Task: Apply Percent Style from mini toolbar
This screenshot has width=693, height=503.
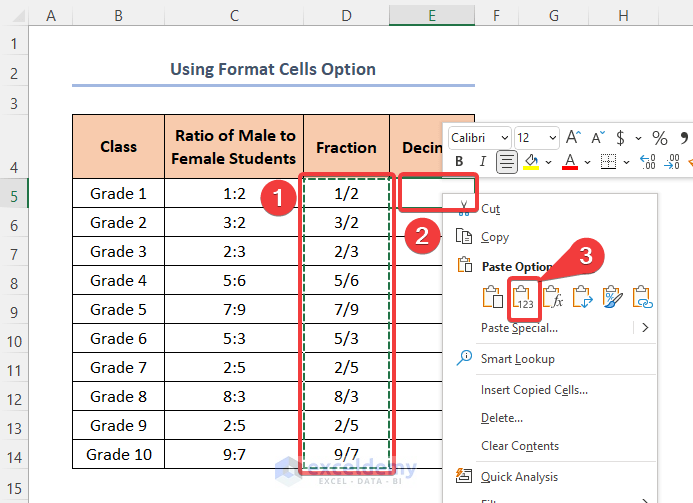Action: (x=660, y=137)
